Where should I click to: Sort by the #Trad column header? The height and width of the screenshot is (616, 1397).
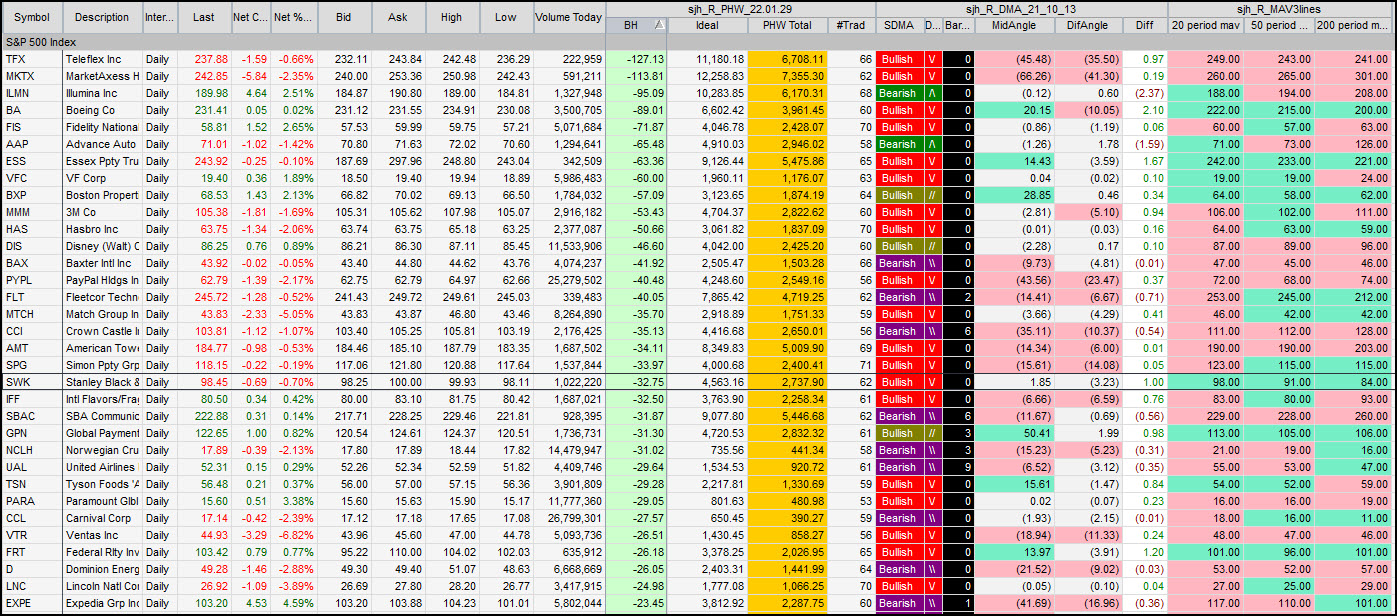tap(851, 25)
